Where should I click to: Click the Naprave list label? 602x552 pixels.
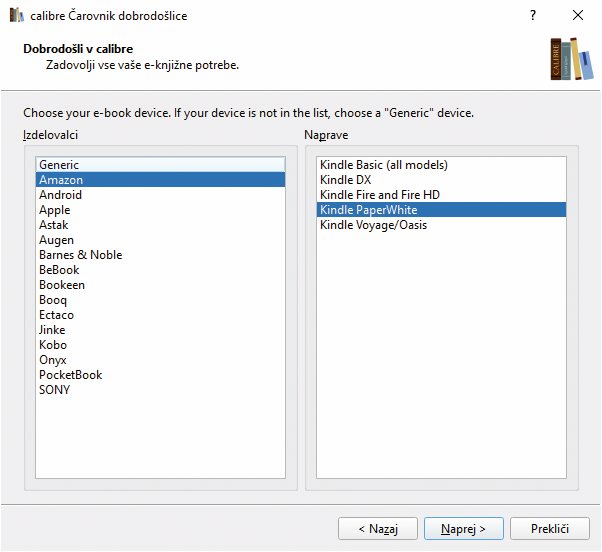click(x=326, y=135)
